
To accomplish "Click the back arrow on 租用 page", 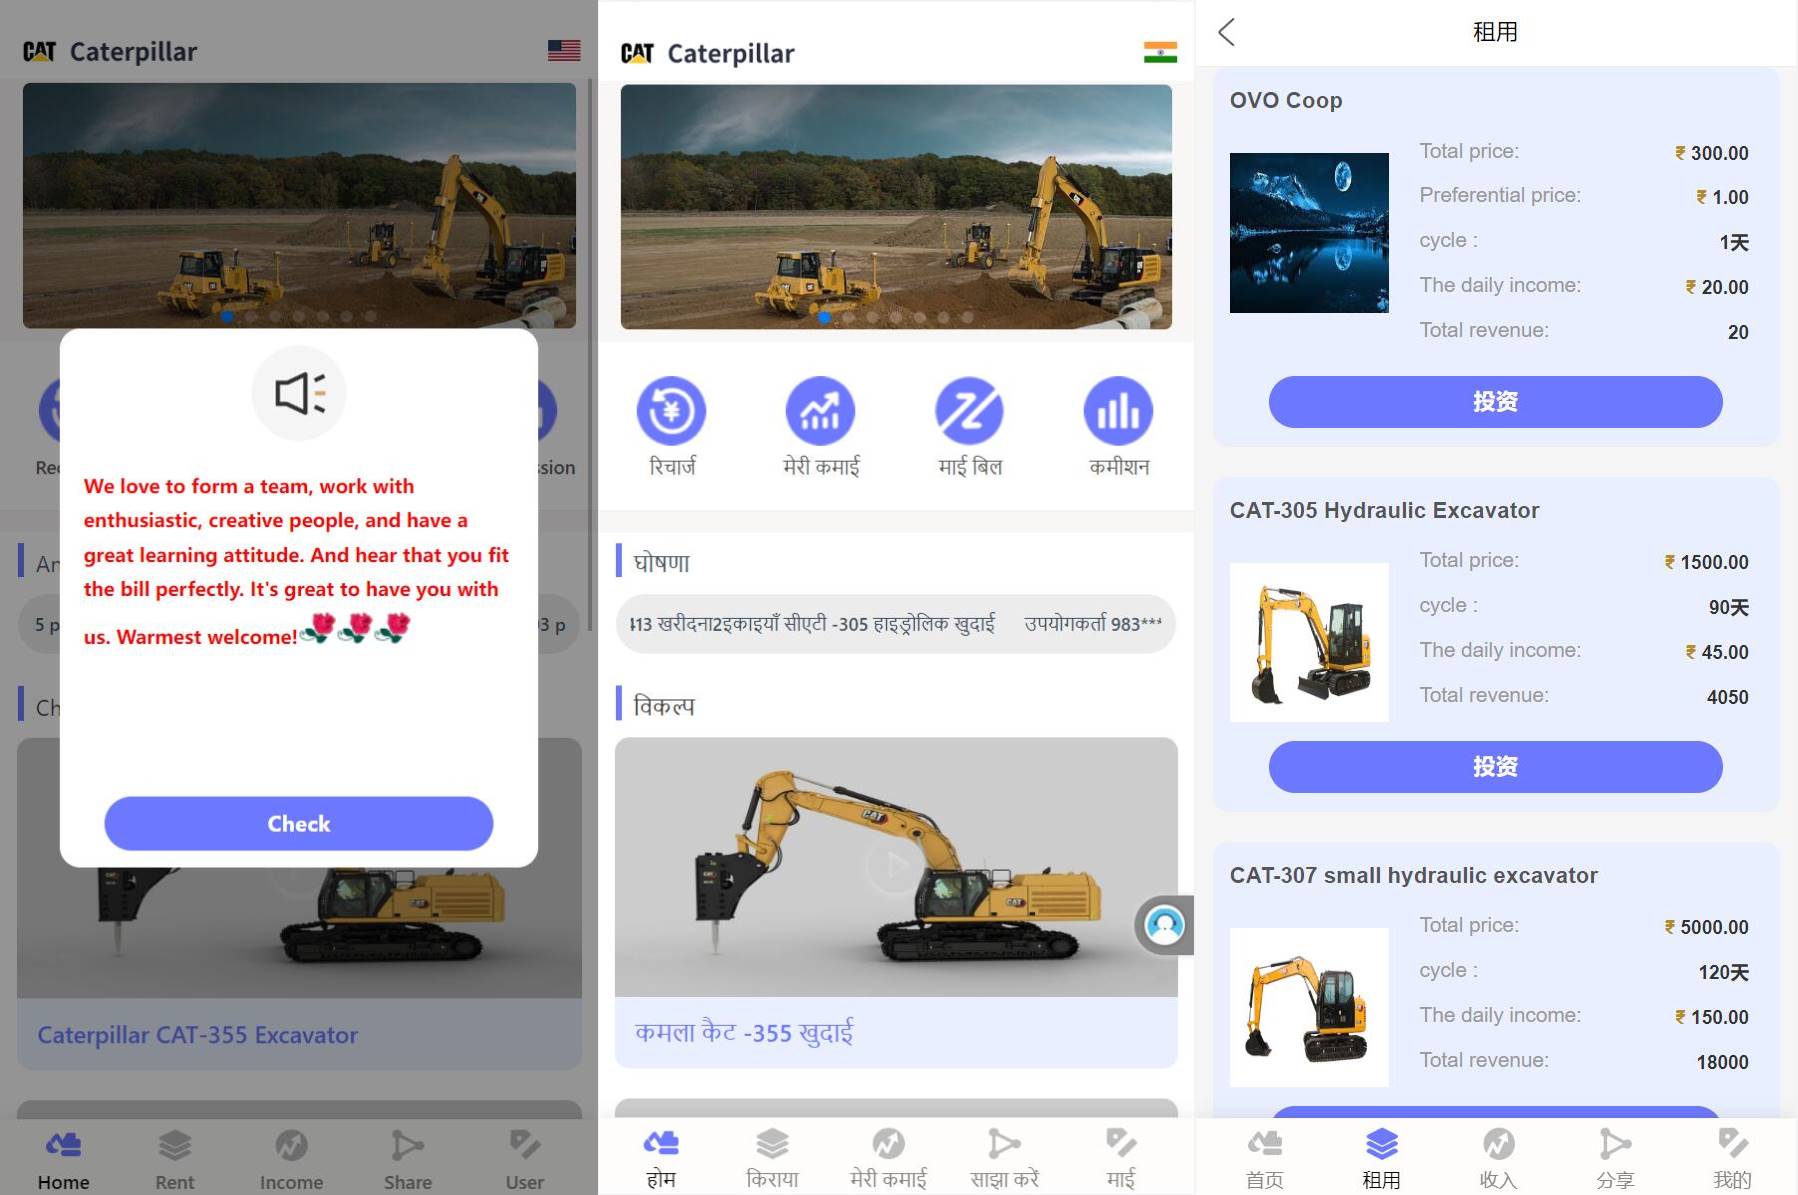I will 1227,32.
